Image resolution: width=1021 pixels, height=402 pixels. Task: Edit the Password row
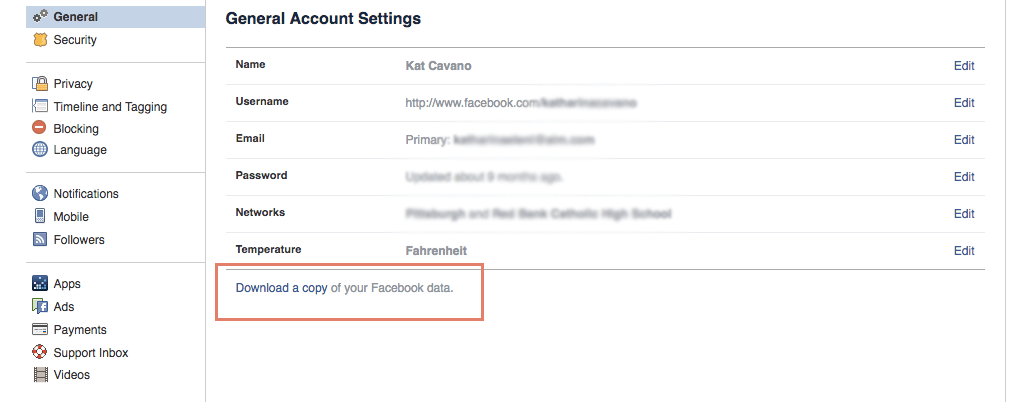tap(964, 177)
